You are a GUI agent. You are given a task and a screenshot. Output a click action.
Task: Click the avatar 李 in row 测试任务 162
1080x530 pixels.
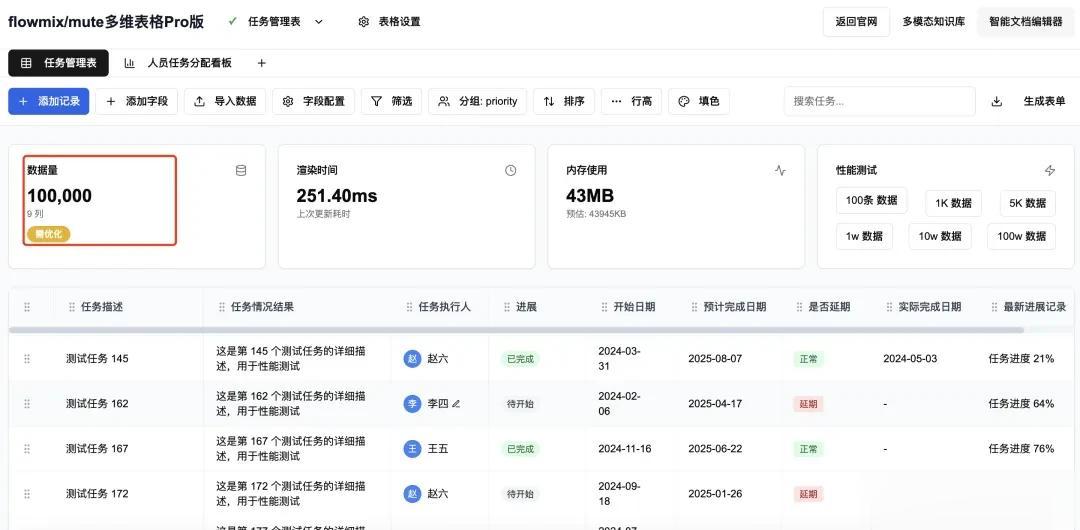pos(413,404)
